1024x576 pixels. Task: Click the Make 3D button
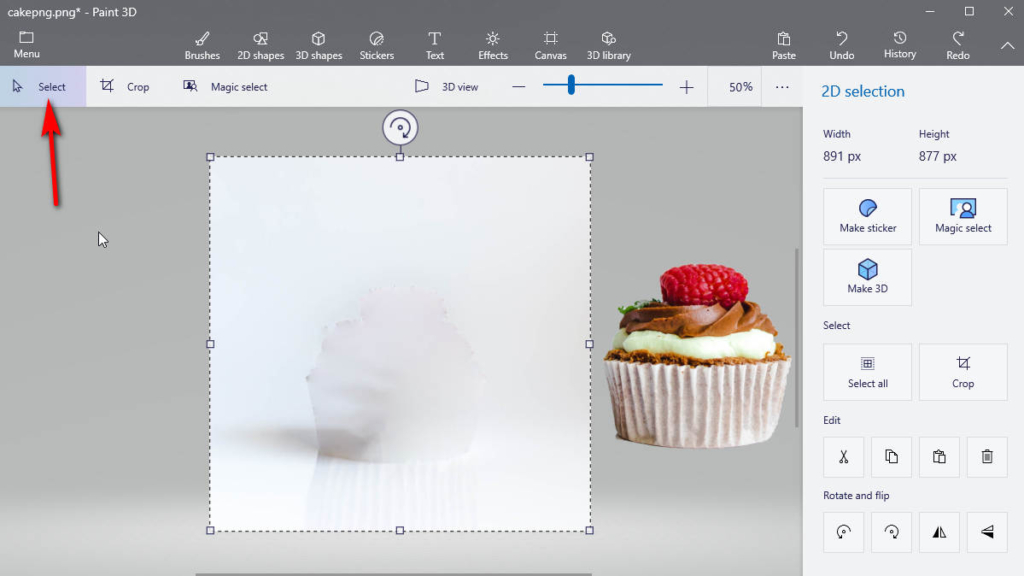(867, 277)
